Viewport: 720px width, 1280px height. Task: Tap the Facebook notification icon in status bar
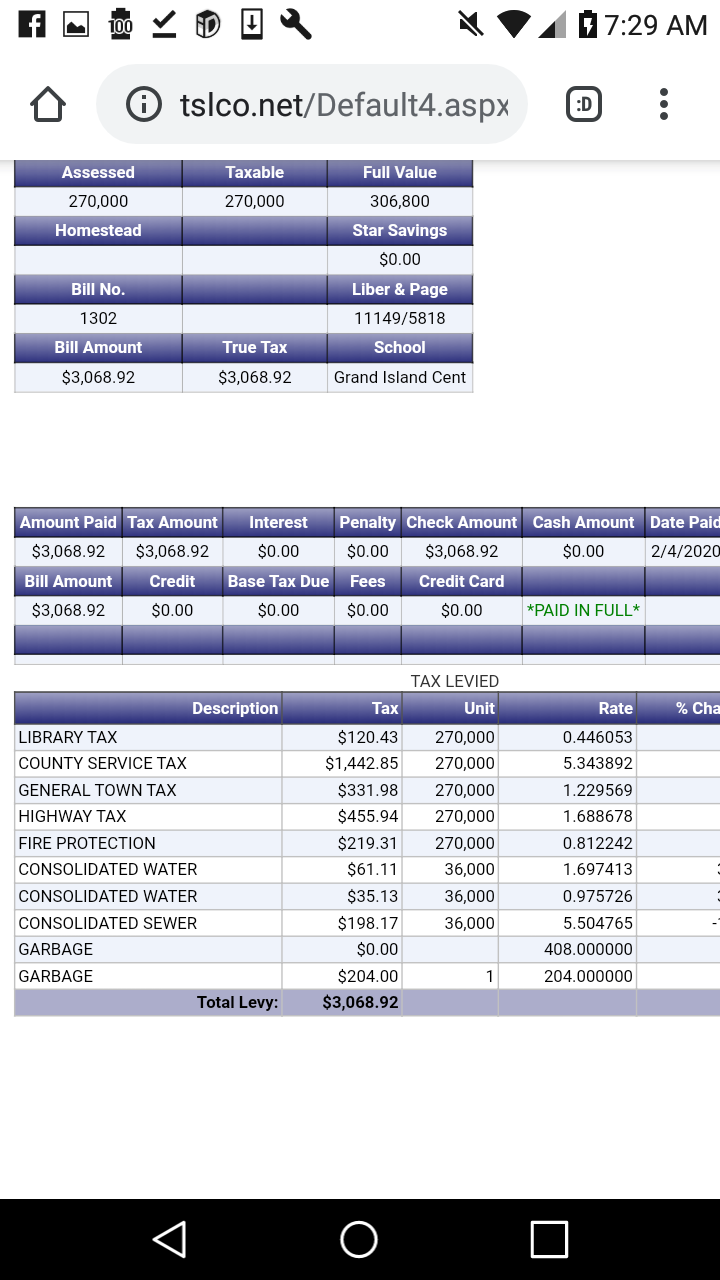(33, 24)
